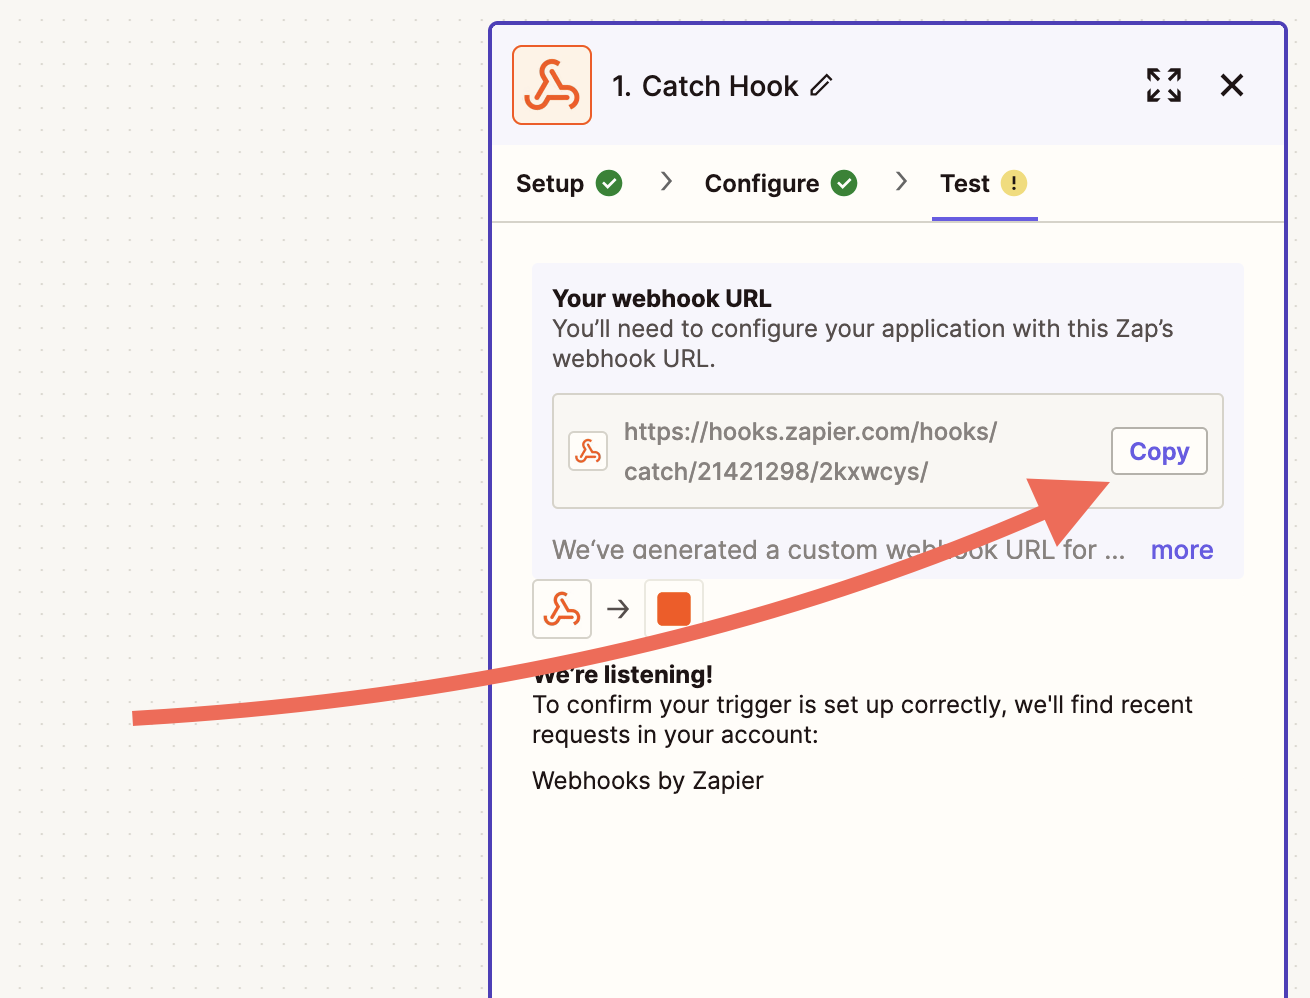The height and width of the screenshot is (998, 1310).
Task: Click the yellow warning badge beside Test
Action: point(1014,184)
